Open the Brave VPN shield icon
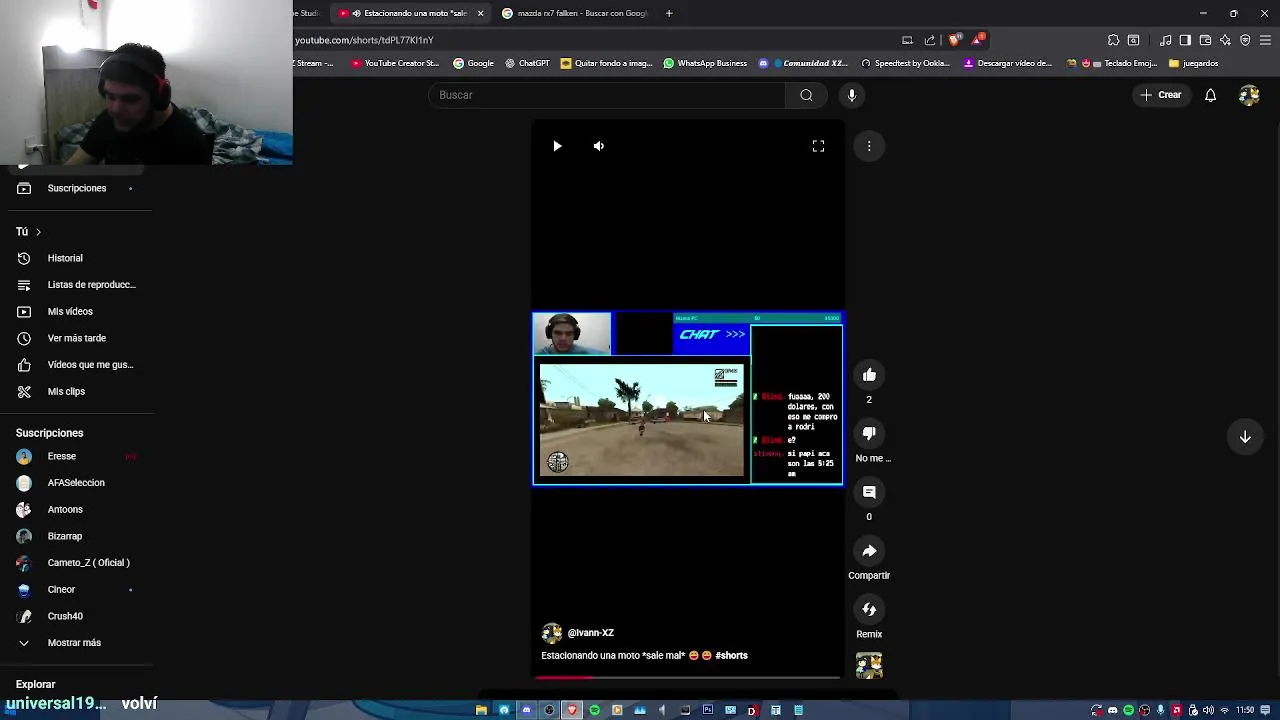 1245,40
